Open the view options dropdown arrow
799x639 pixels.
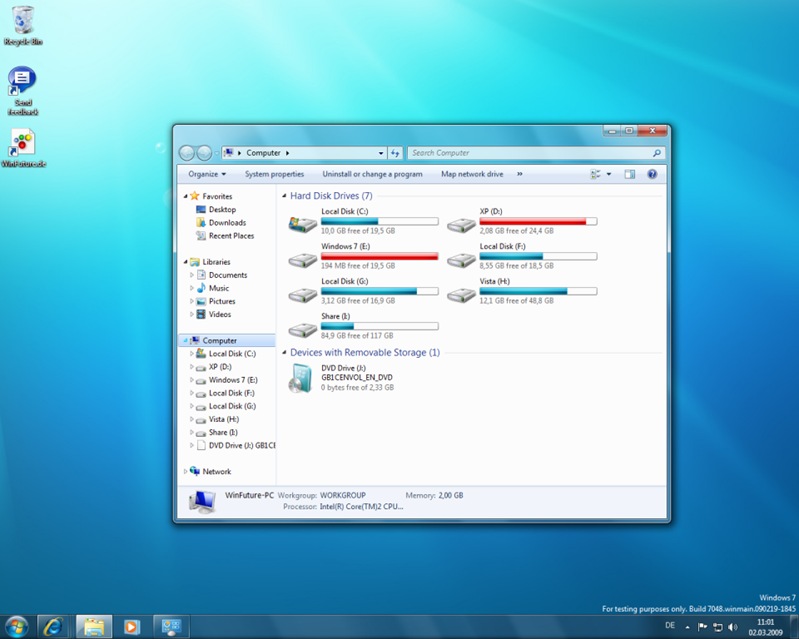[609, 174]
